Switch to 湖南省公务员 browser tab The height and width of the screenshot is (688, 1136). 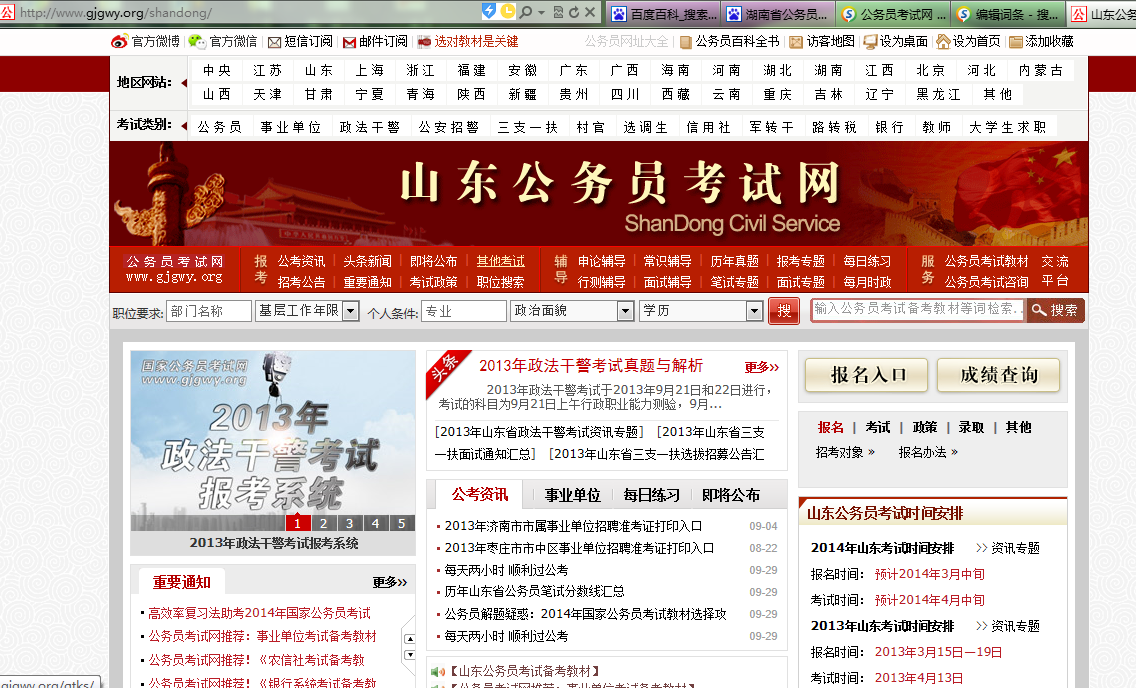point(779,14)
